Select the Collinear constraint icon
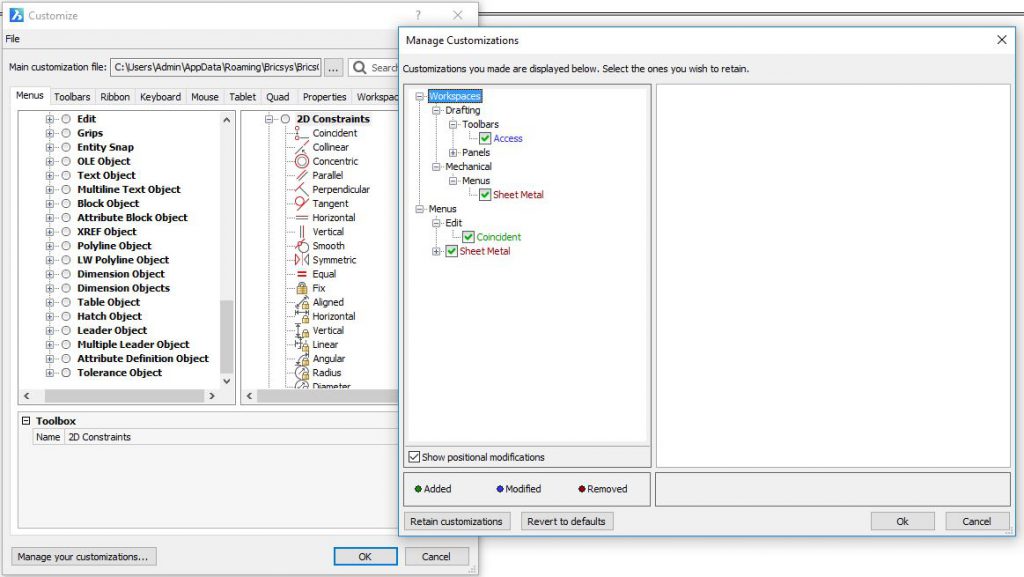Image resolution: width=1024 pixels, height=577 pixels. click(301, 148)
